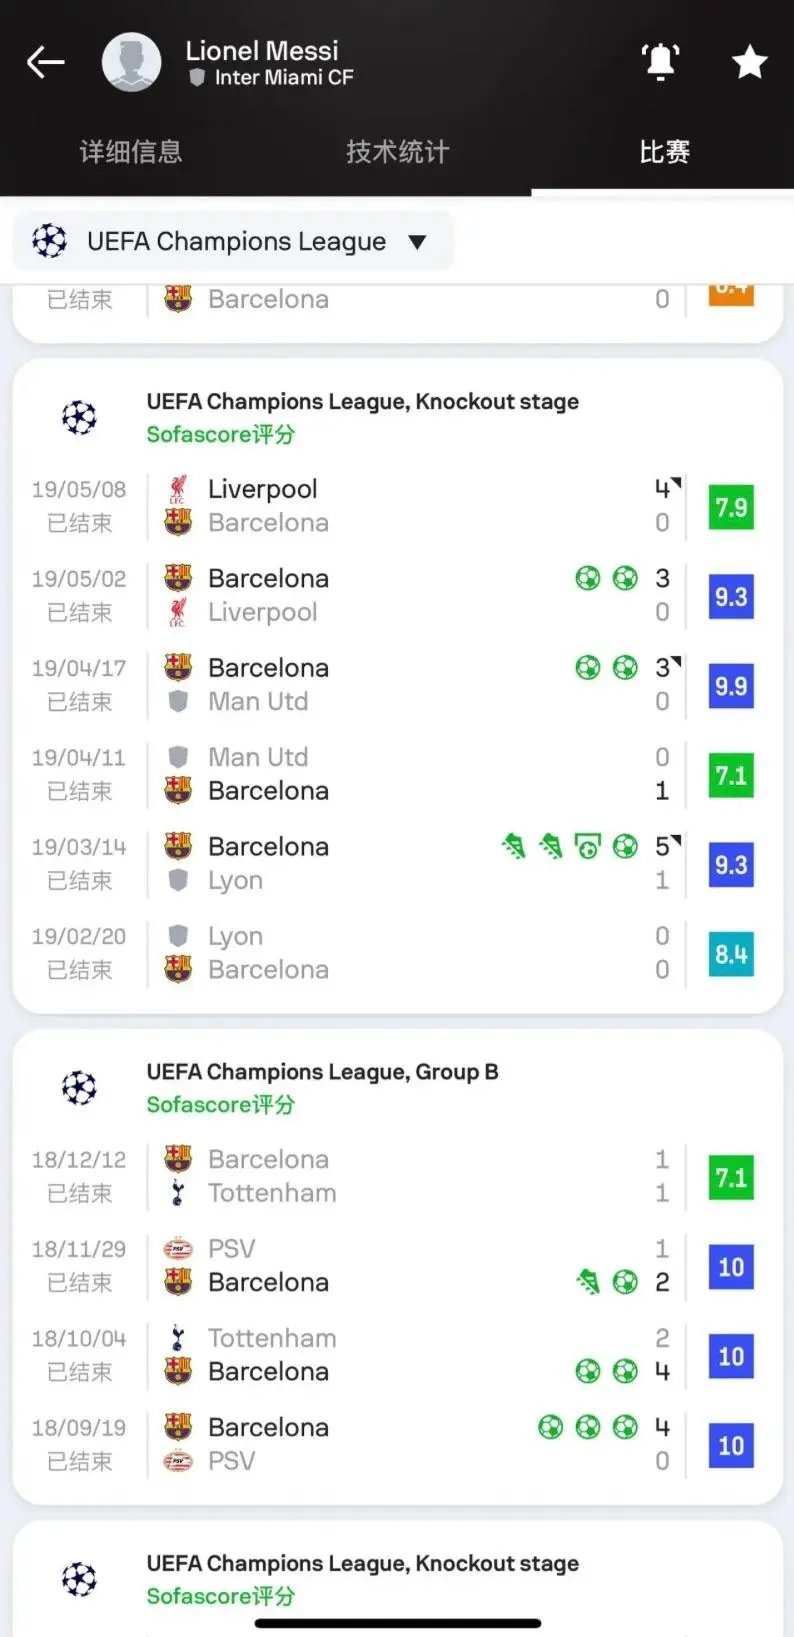
Task: Click the Champions League ball icon in dropdown
Action: pyautogui.click(x=49, y=241)
